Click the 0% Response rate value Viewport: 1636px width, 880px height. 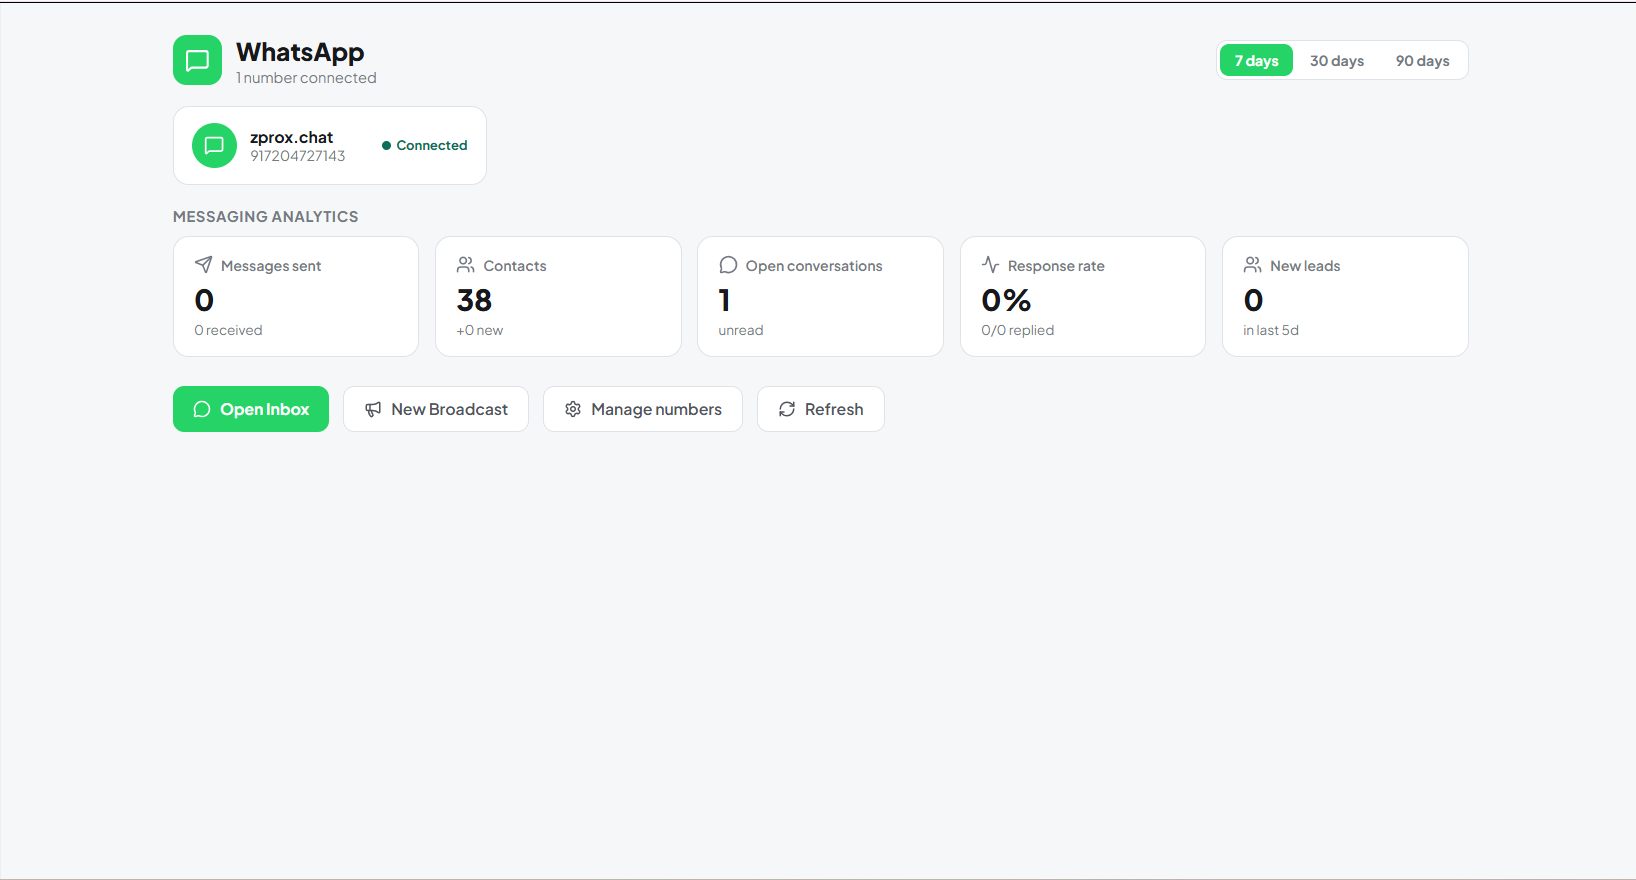[x=1006, y=300]
